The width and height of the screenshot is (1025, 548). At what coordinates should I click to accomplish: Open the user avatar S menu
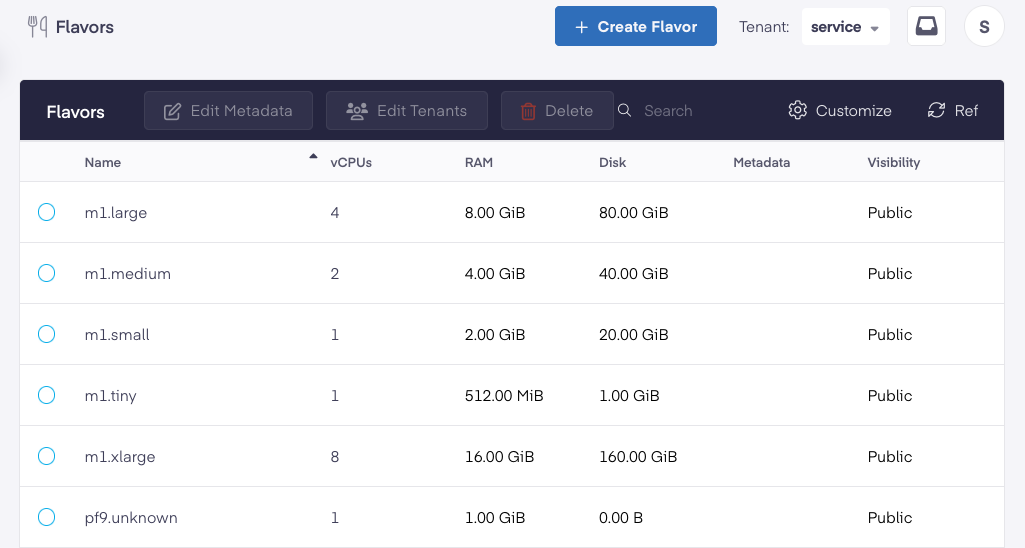pos(984,27)
